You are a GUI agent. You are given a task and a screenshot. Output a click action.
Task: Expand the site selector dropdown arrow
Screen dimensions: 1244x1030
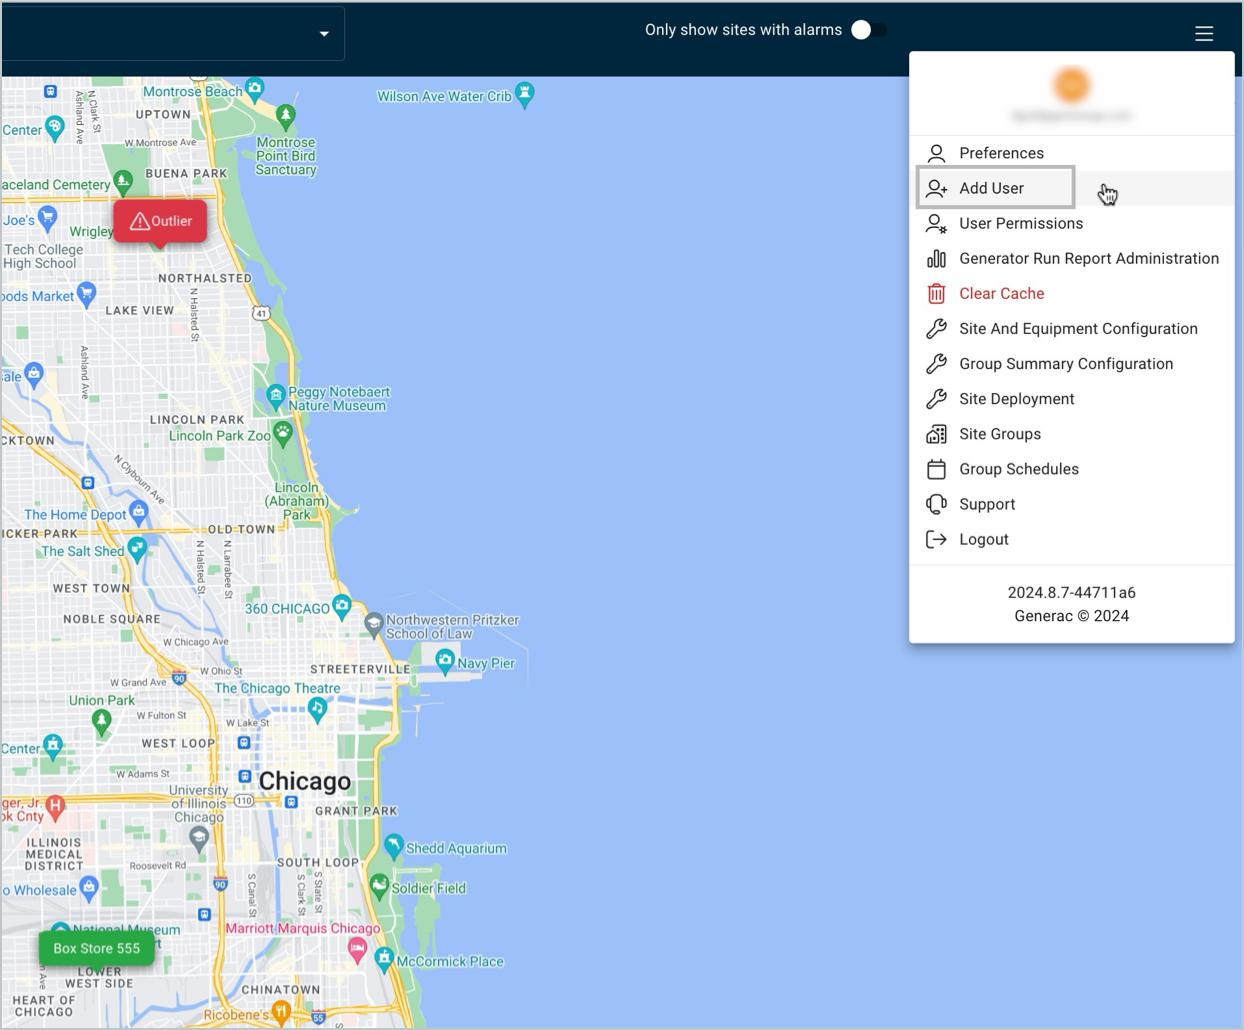(x=324, y=34)
